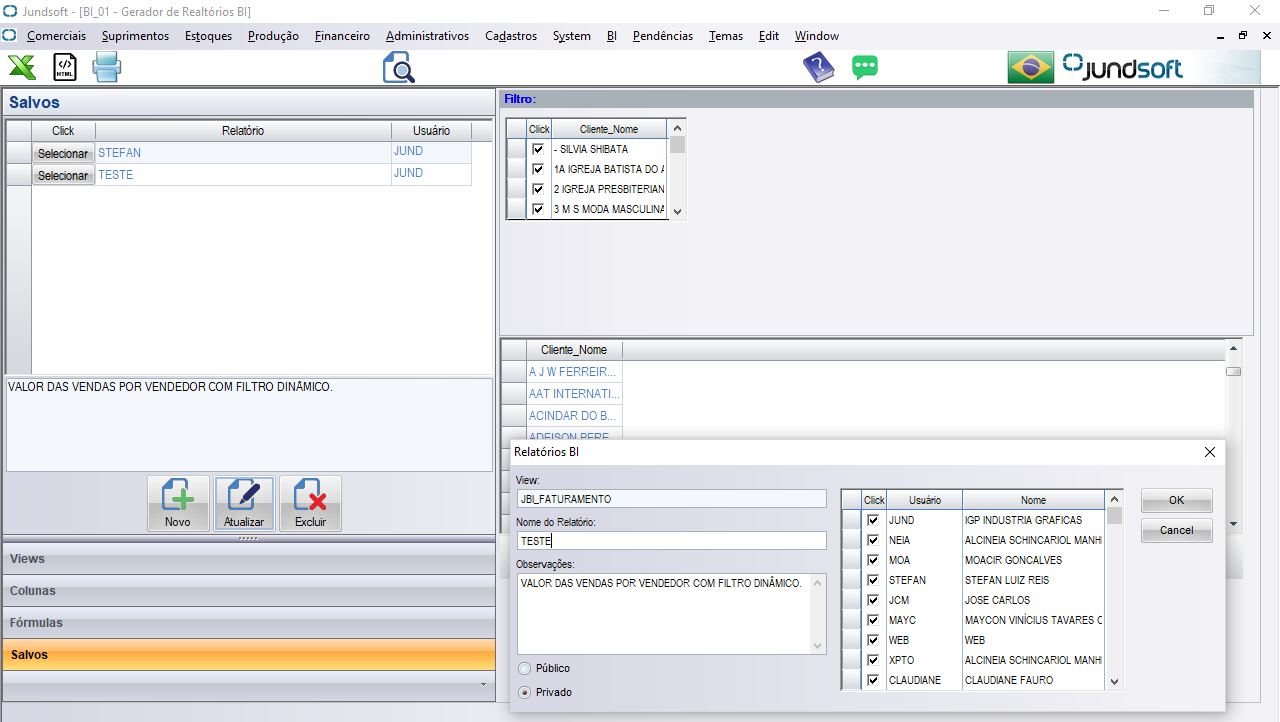Open the magnifier search document icon
The image size is (1280, 722).
(x=398, y=68)
